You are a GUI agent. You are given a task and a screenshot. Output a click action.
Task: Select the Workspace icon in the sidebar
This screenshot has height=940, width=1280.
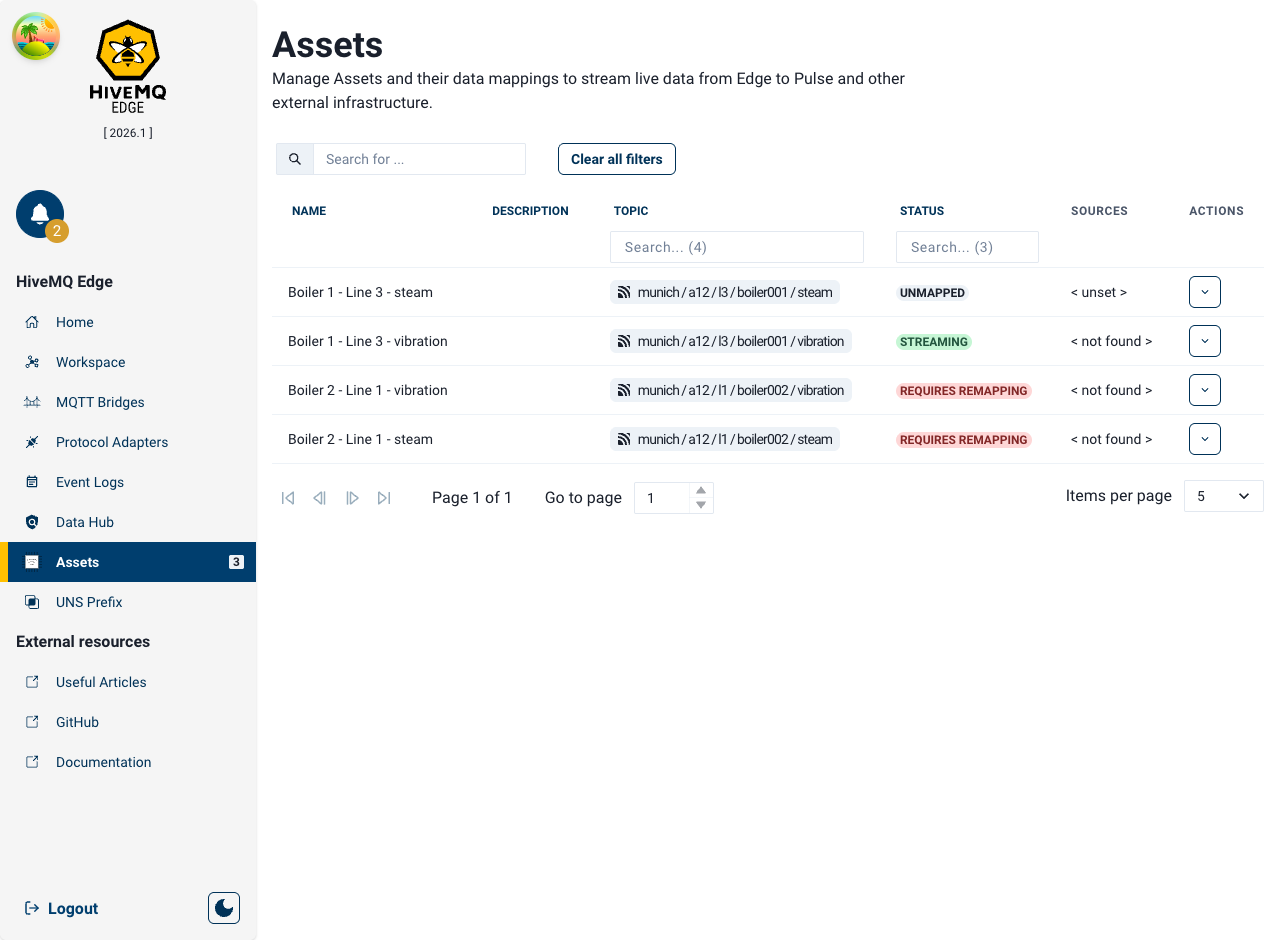(x=34, y=362)
